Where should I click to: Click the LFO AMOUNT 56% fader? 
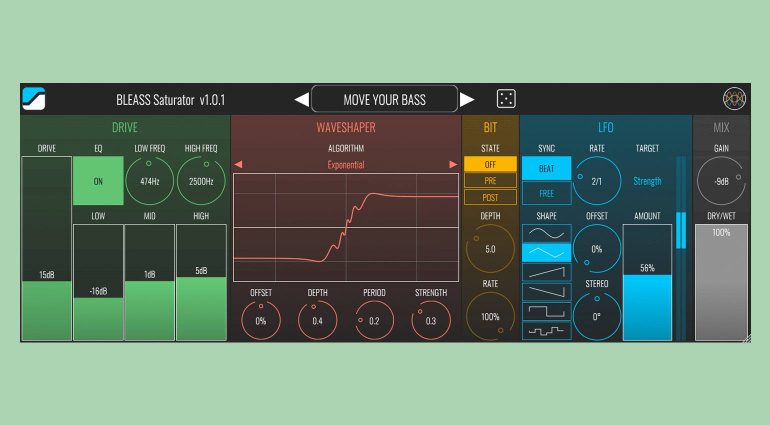coord(647,283)
